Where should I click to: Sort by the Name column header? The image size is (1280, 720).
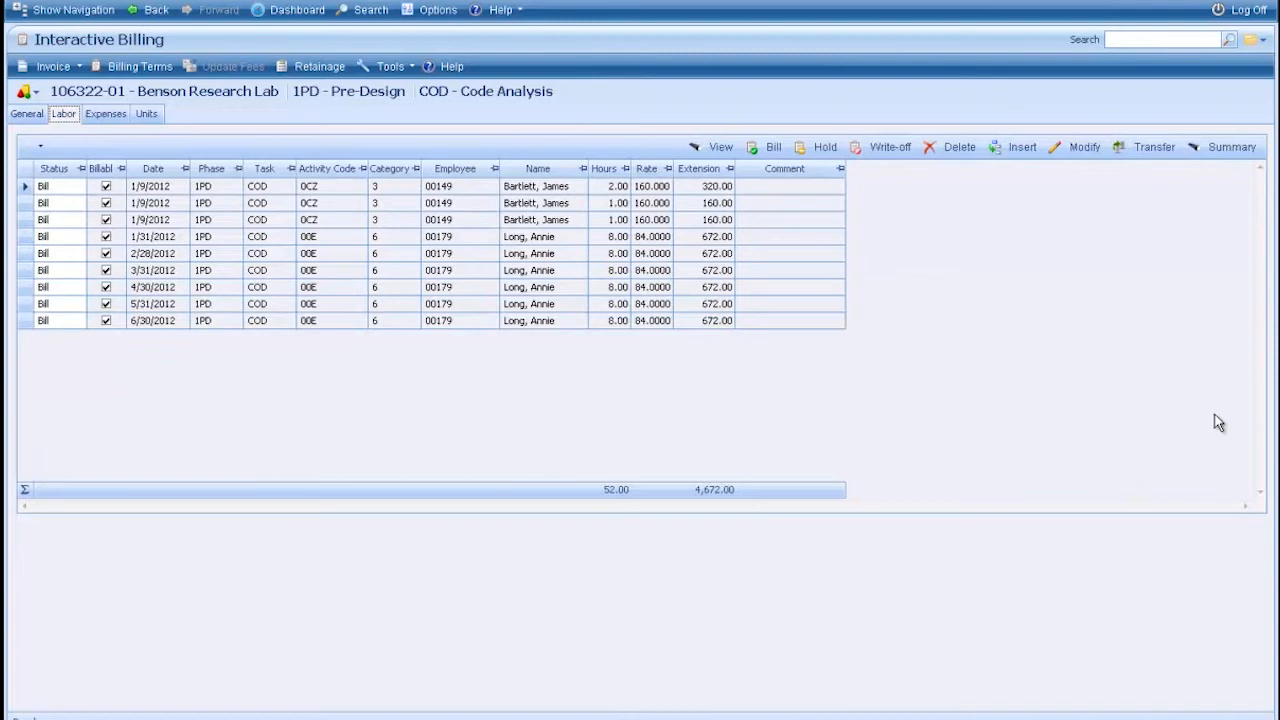pyautogui.click(x=538, y=169)
